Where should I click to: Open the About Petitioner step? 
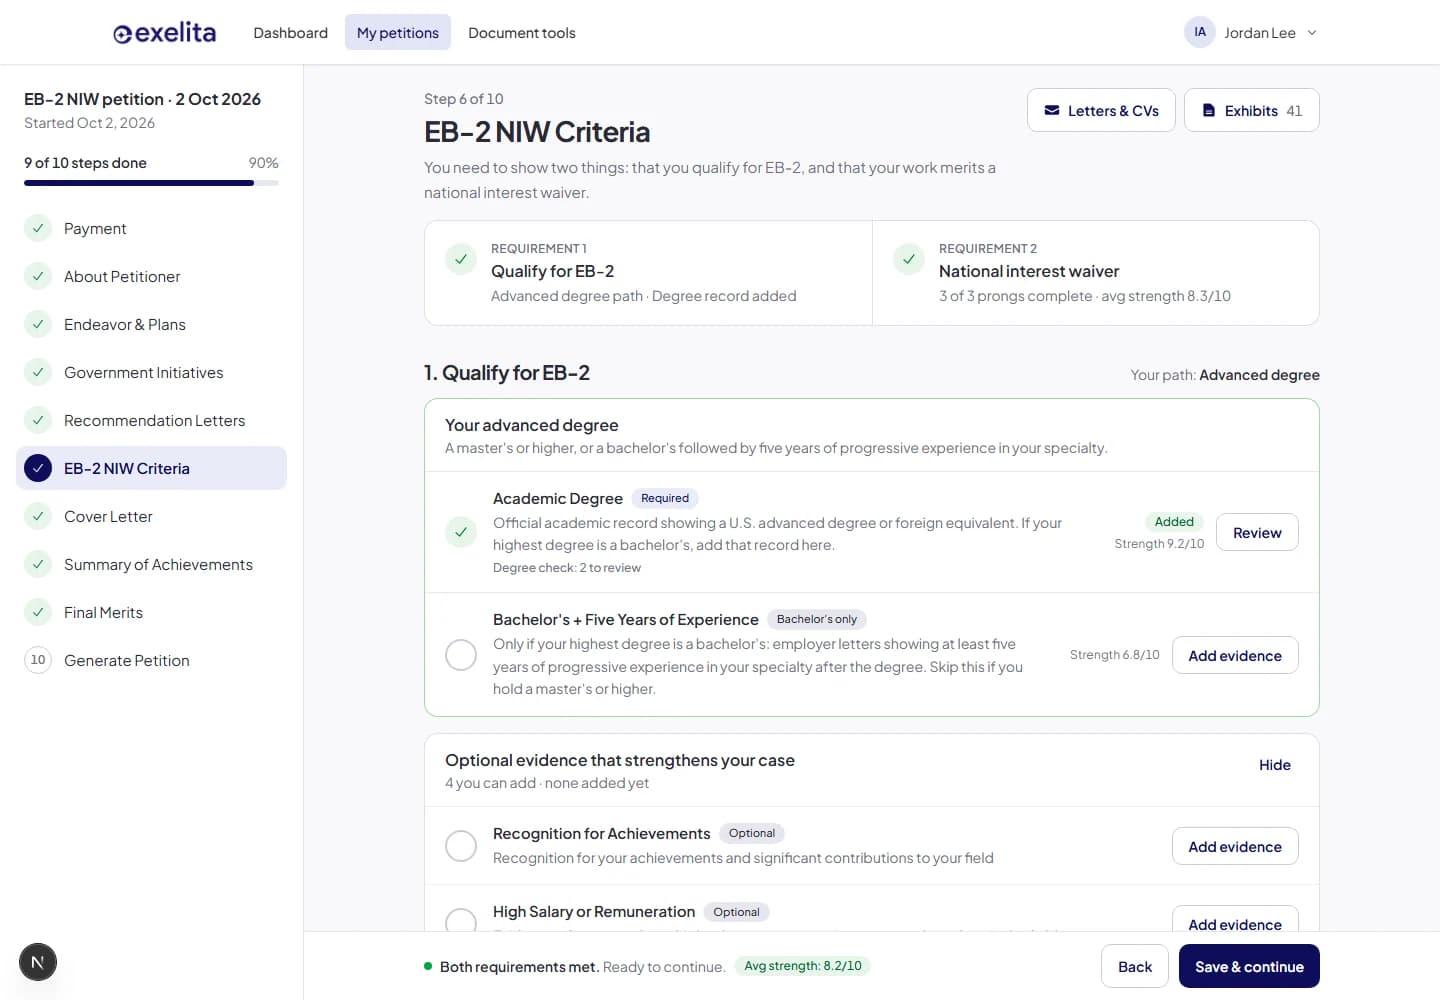pos(152,276)
